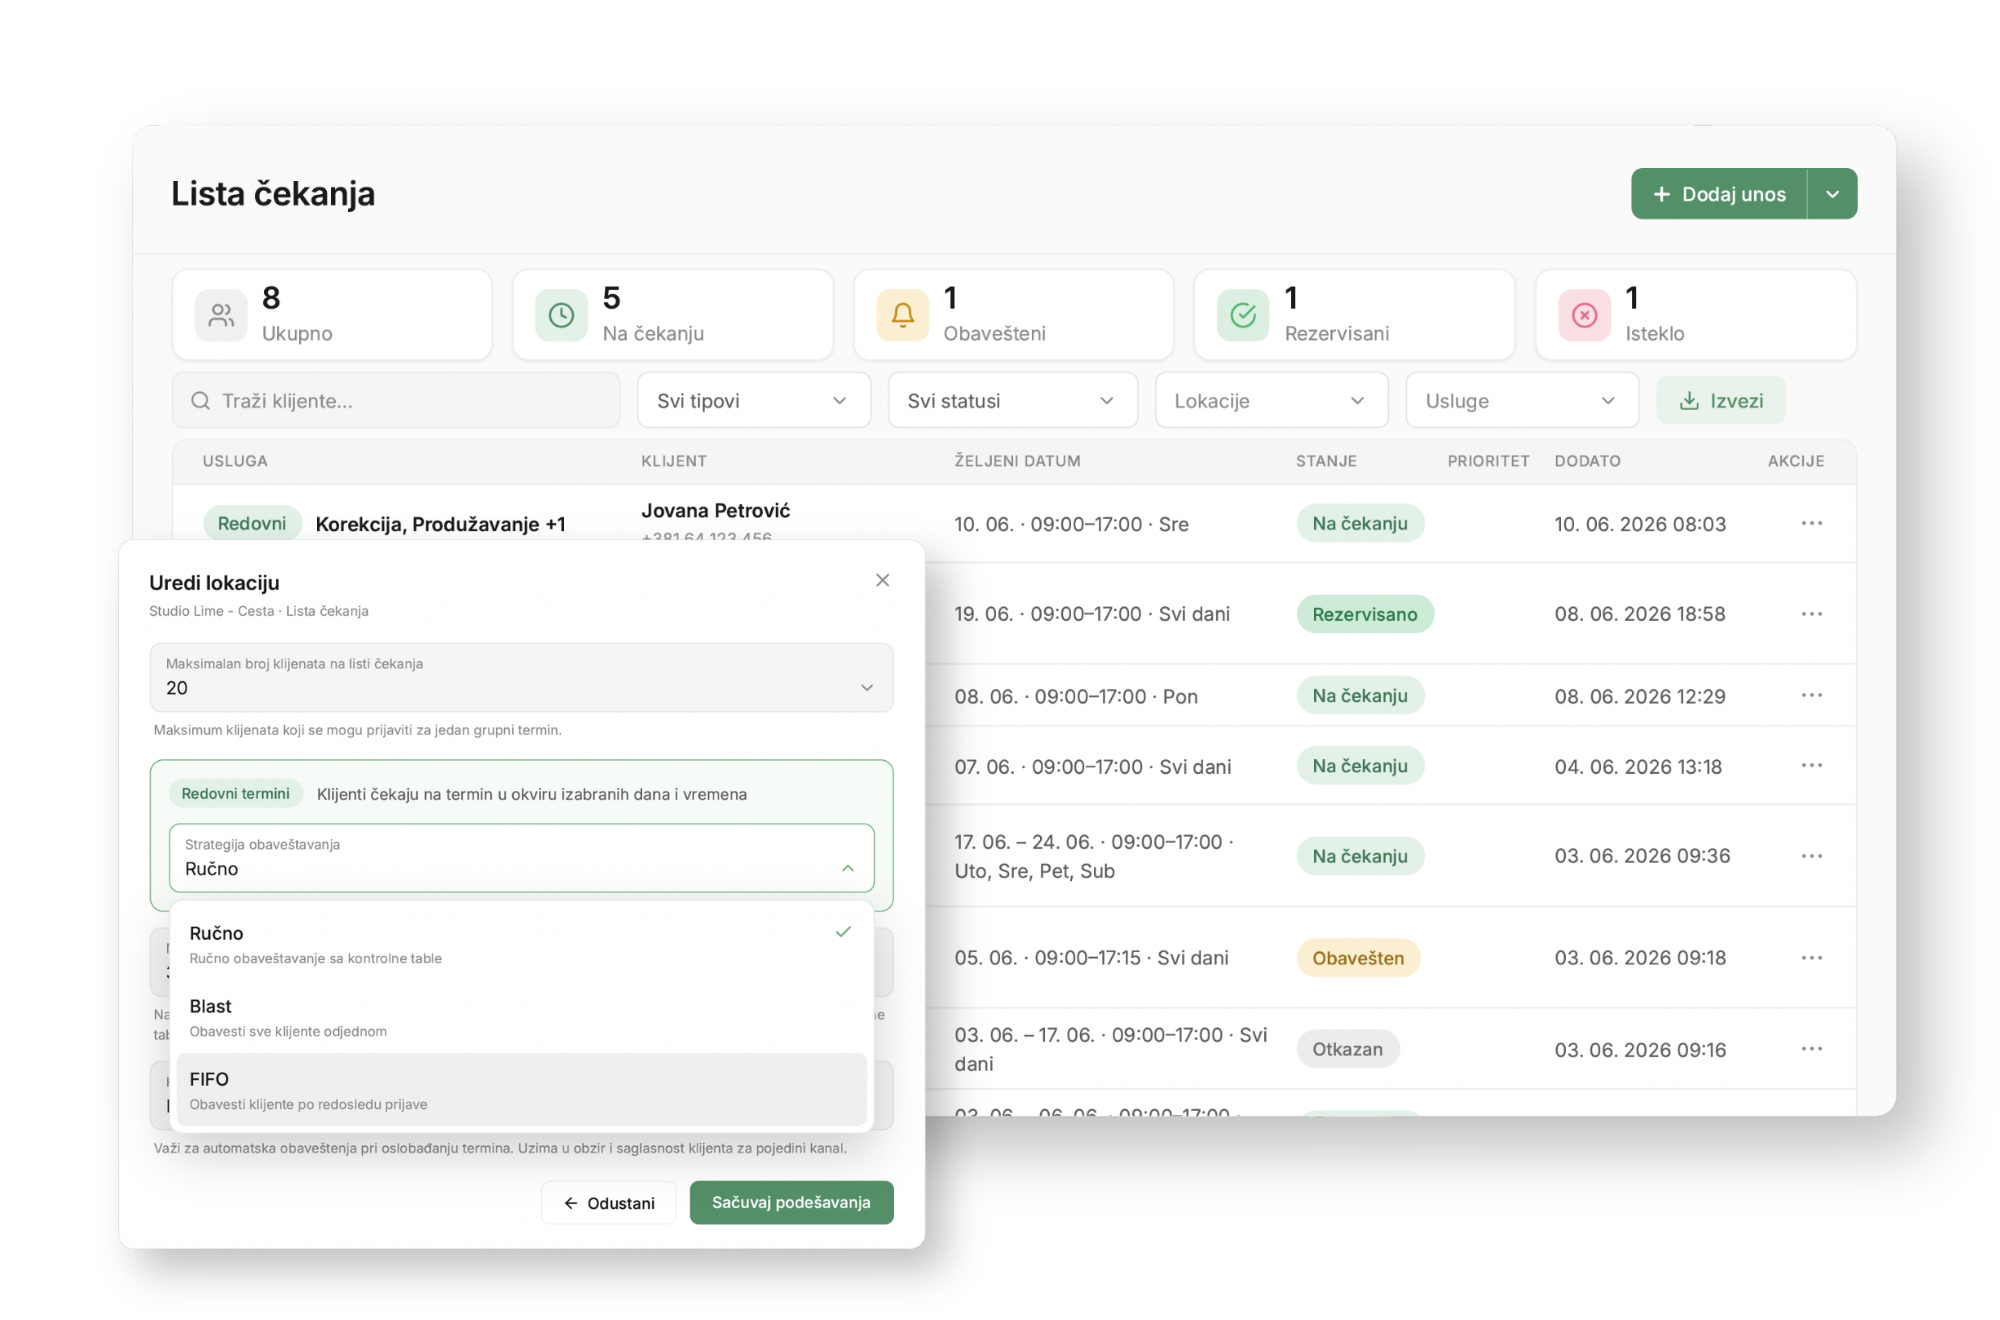Click the USLUGA column header
Viewport: 2000px width, 1320px height.
point(235,461)
